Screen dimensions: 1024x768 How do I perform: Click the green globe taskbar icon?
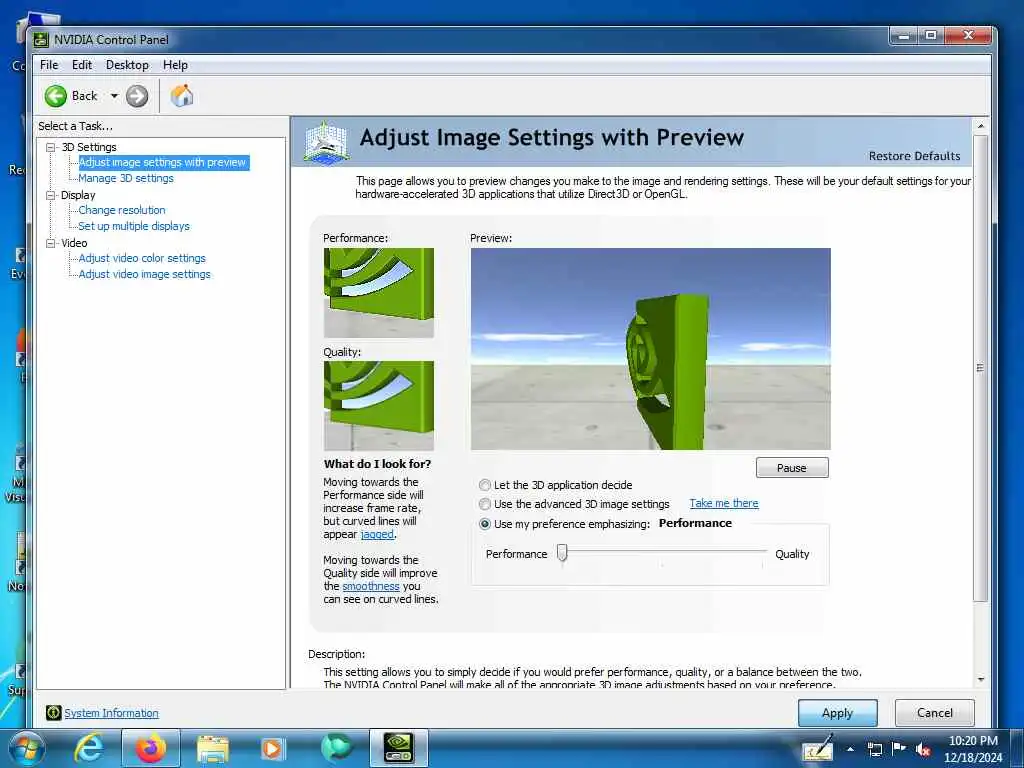point(336,748)
